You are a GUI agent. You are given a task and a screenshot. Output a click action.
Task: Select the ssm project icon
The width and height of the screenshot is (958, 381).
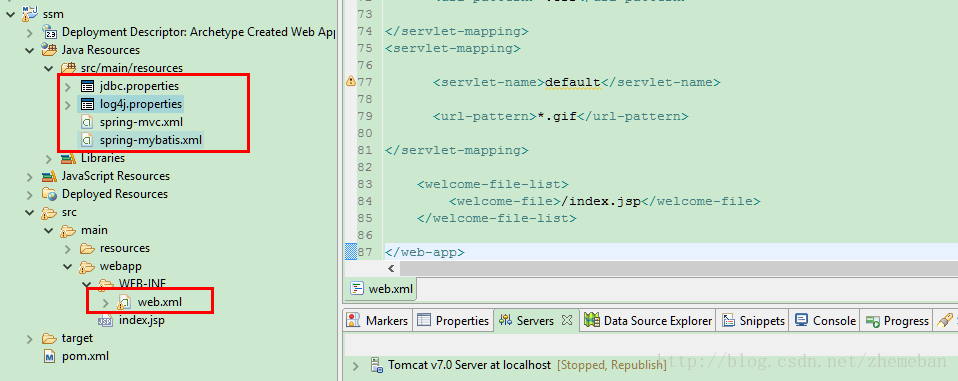pyautogui.click(x=29, y=13)
